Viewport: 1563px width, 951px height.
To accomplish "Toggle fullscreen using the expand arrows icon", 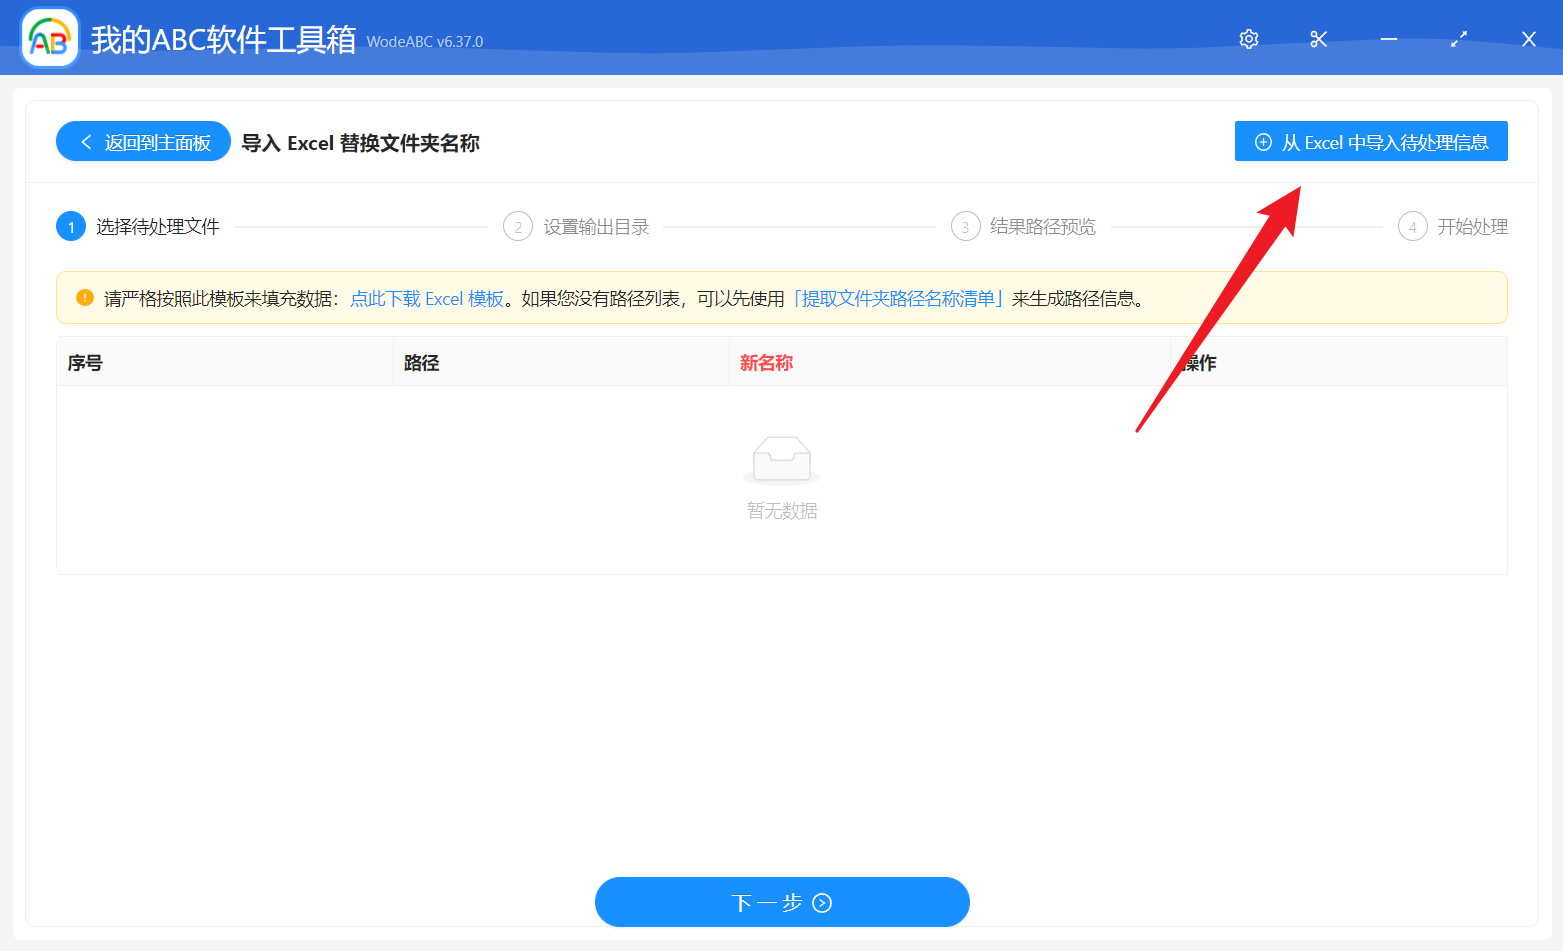I will pos(1459,39).
